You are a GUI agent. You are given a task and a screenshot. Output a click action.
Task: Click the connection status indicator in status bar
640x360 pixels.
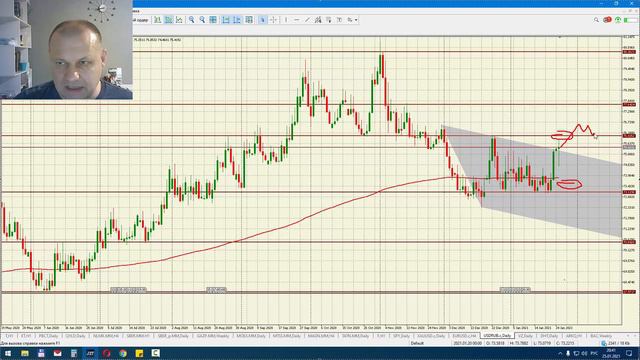pyautogui.click(x=617, y=343)
